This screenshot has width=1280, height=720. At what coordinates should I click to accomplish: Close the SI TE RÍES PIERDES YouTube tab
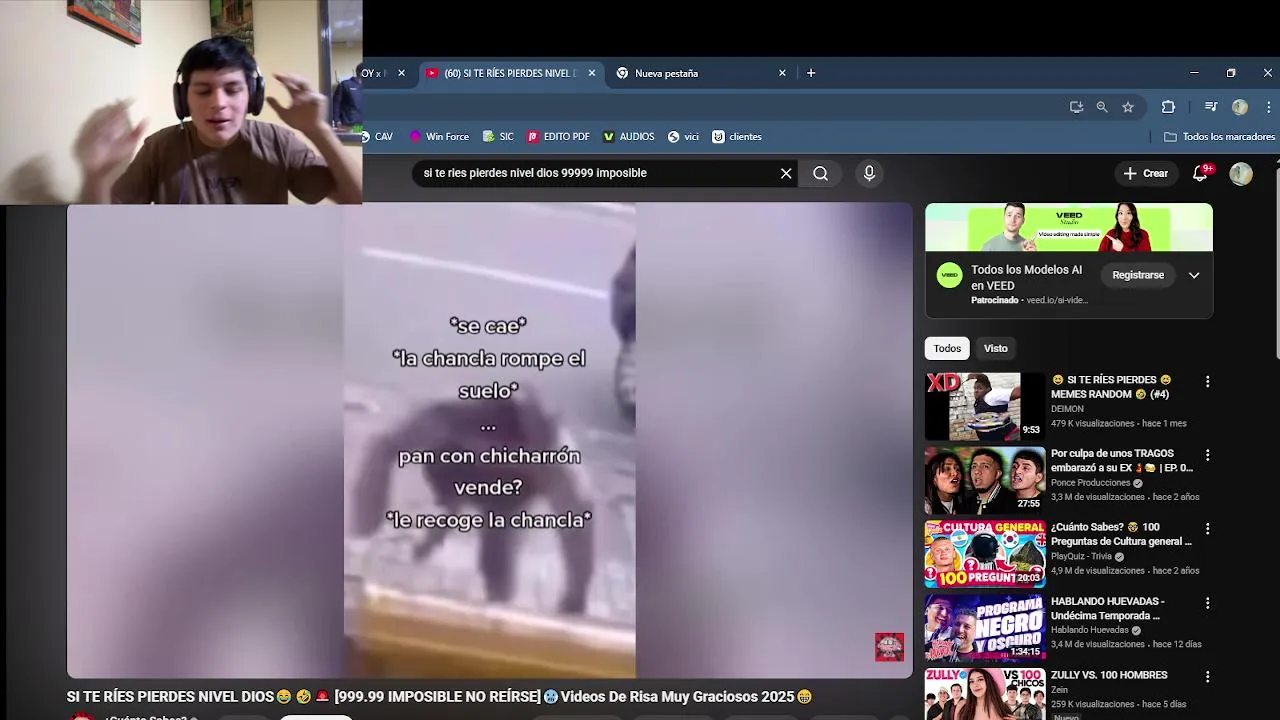coord(592,73)
